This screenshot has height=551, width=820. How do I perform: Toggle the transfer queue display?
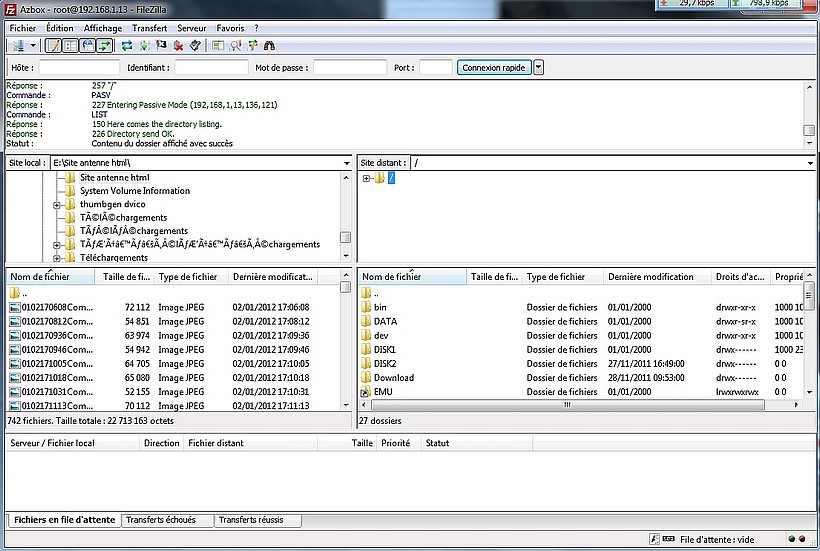[x=104, y=46]
